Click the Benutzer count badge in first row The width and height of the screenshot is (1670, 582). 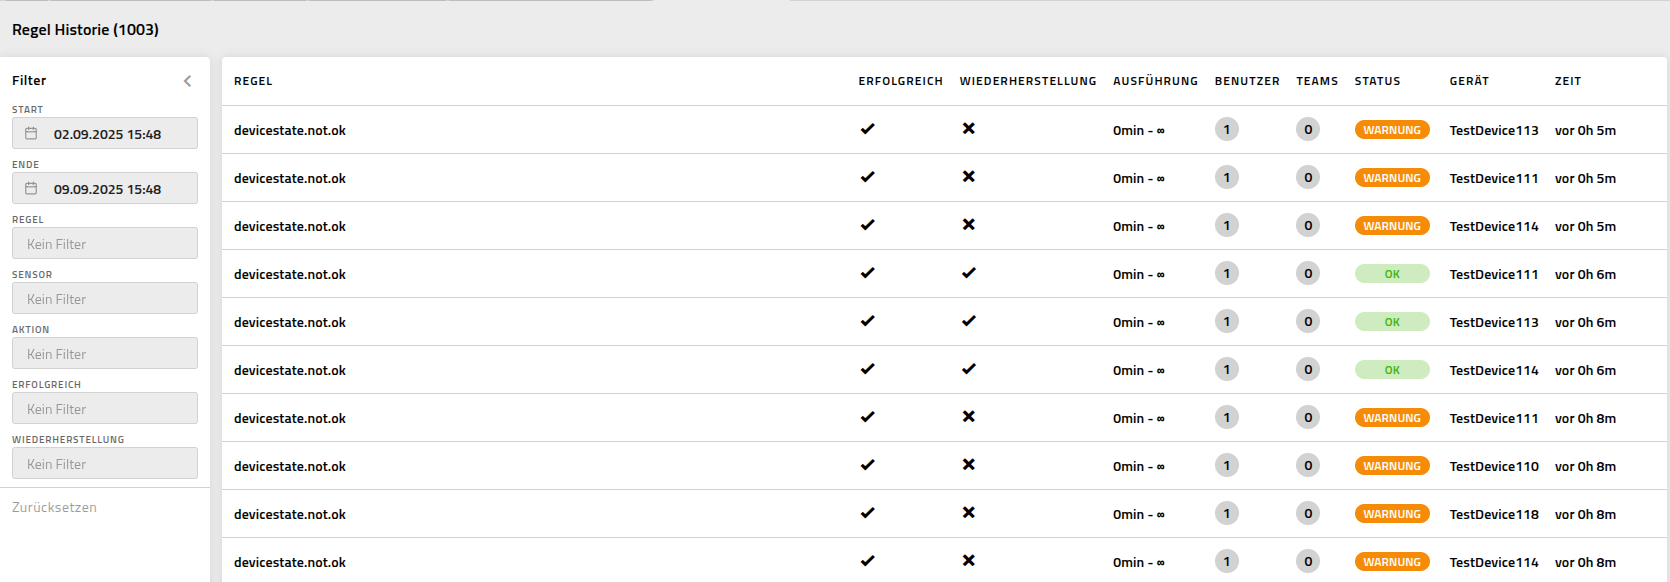tap(1226, 130)
